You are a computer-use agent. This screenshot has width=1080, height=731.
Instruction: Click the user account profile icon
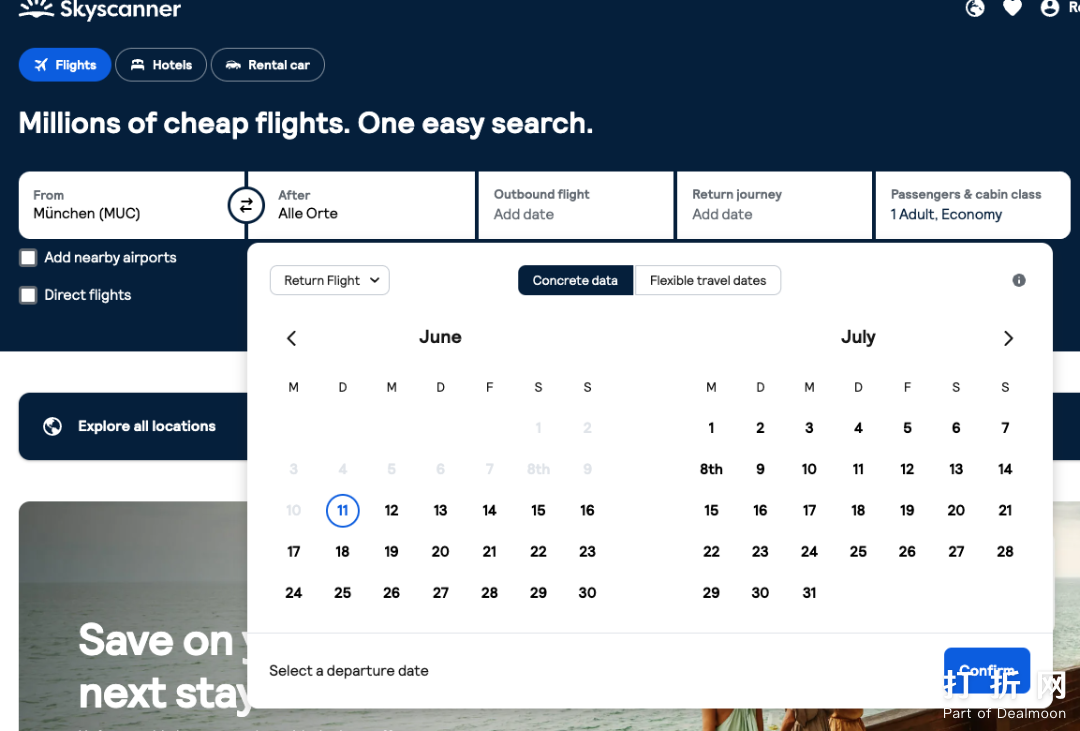pyautogui.click(x=1049, y=8)
